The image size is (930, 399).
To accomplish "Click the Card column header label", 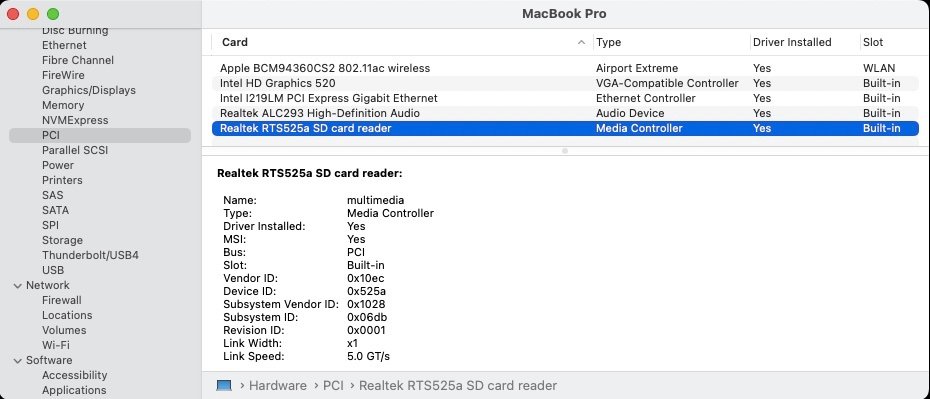I will pos(235,42).
